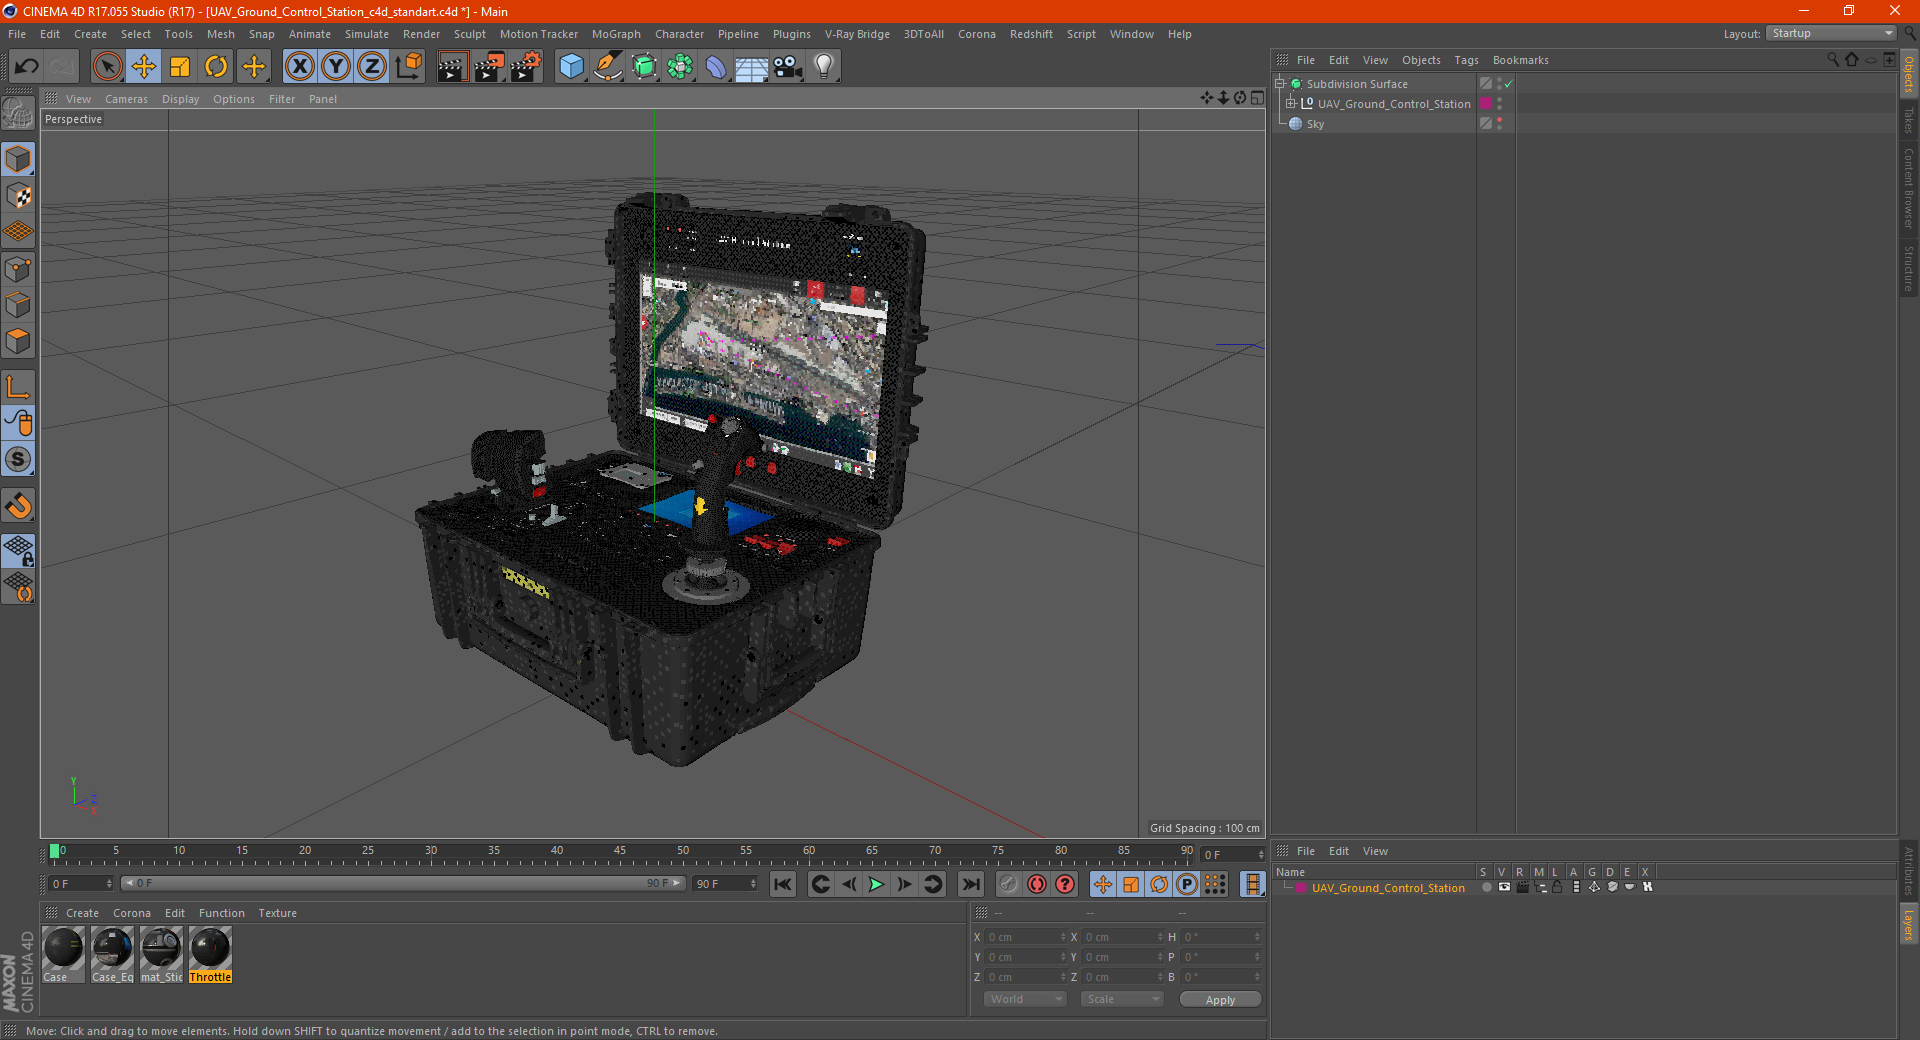Render the active view
This screenshot has height=1040, width=1920.
(x=452, y=67)
